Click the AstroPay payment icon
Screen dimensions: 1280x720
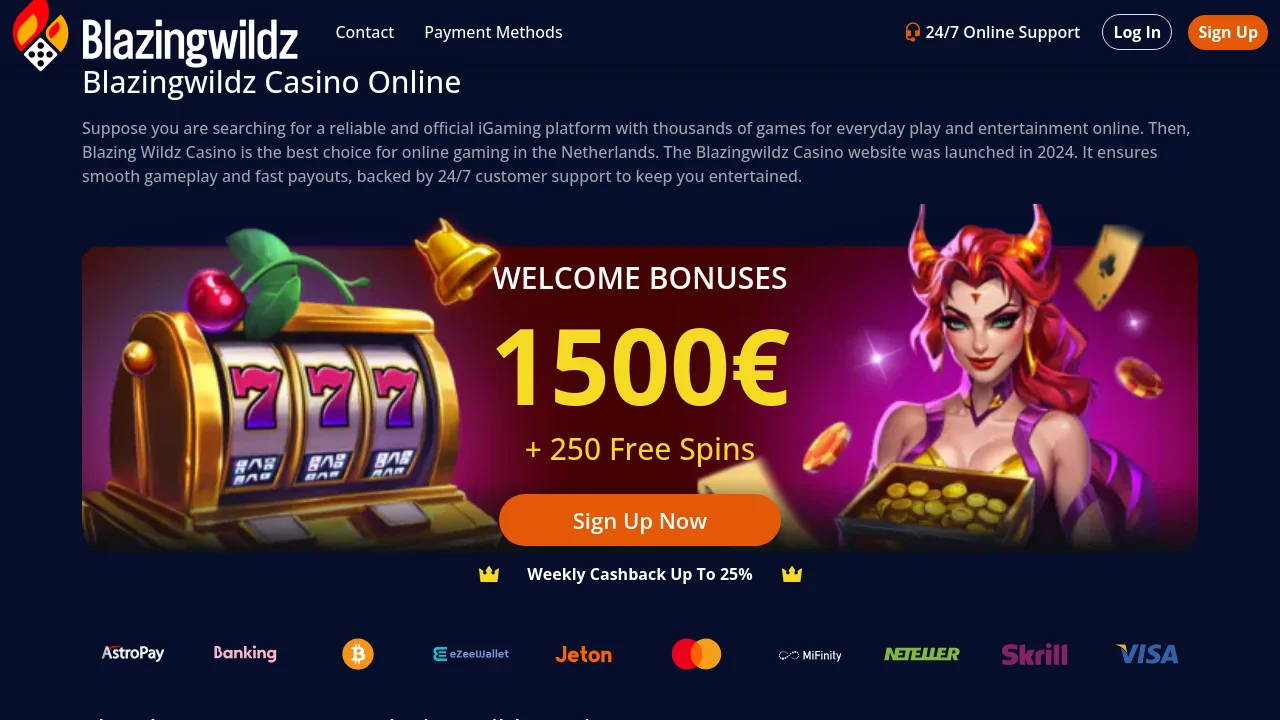coord(133,653)
